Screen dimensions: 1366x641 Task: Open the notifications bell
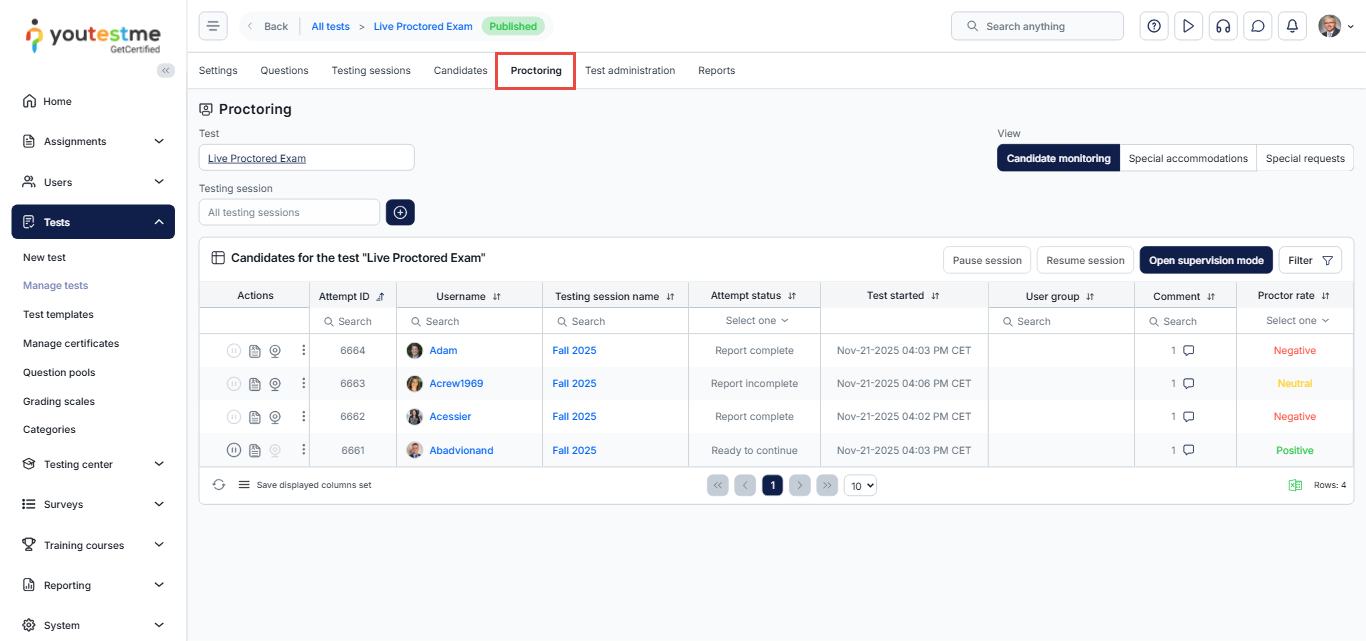[1292, 26]
